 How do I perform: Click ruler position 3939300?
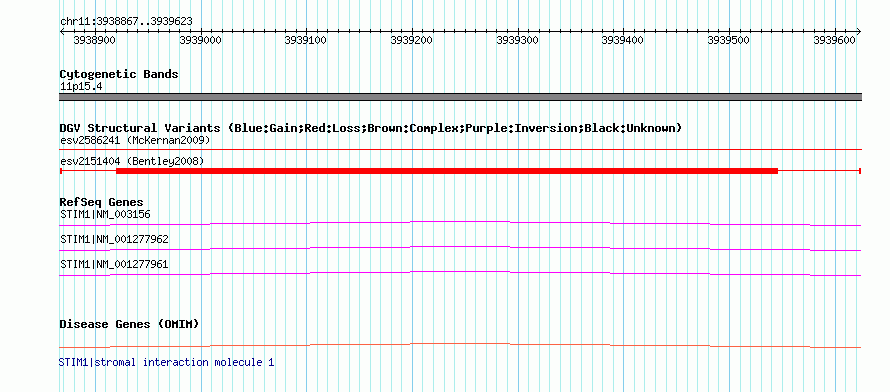(518, 40)
